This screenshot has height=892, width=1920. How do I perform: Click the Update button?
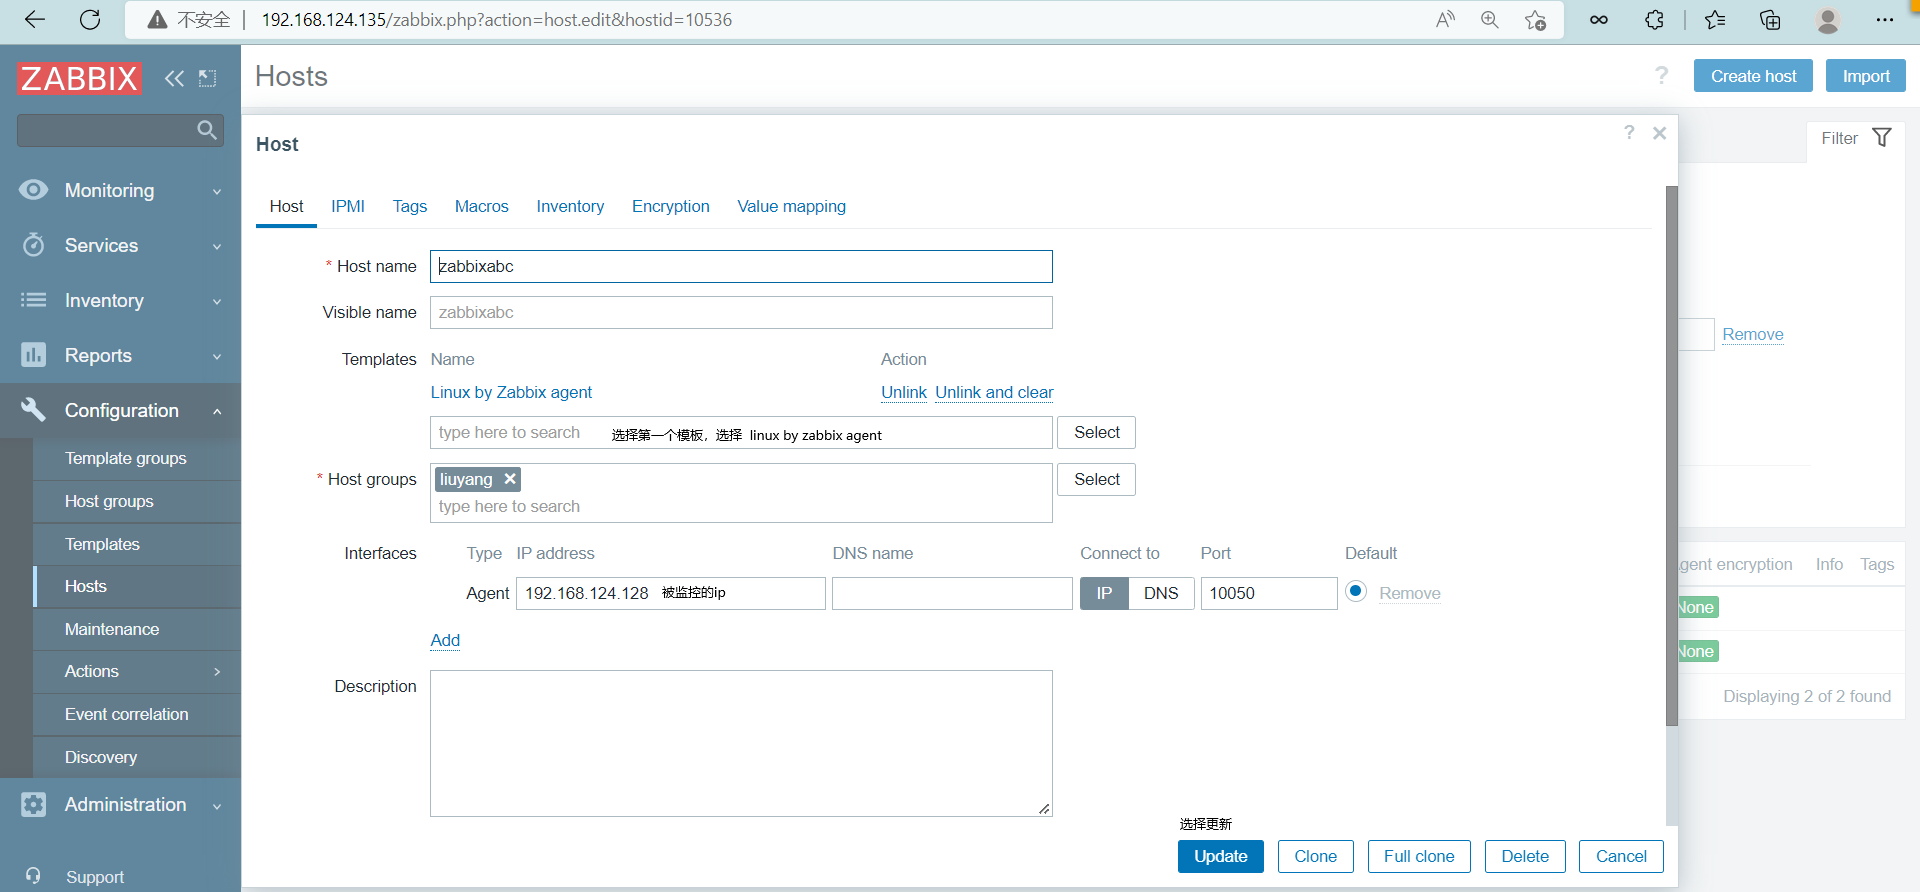(x=1221, y=856)
